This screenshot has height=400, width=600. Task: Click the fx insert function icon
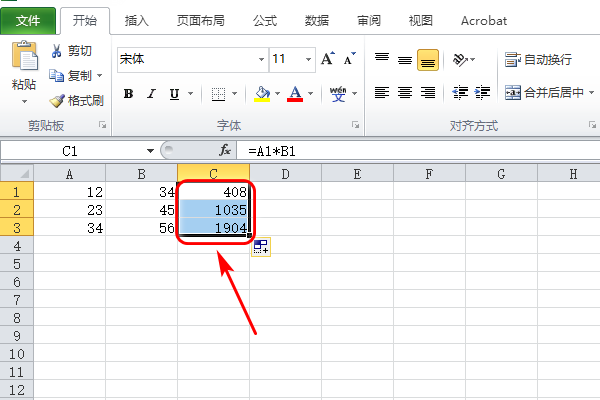(225, 150)
